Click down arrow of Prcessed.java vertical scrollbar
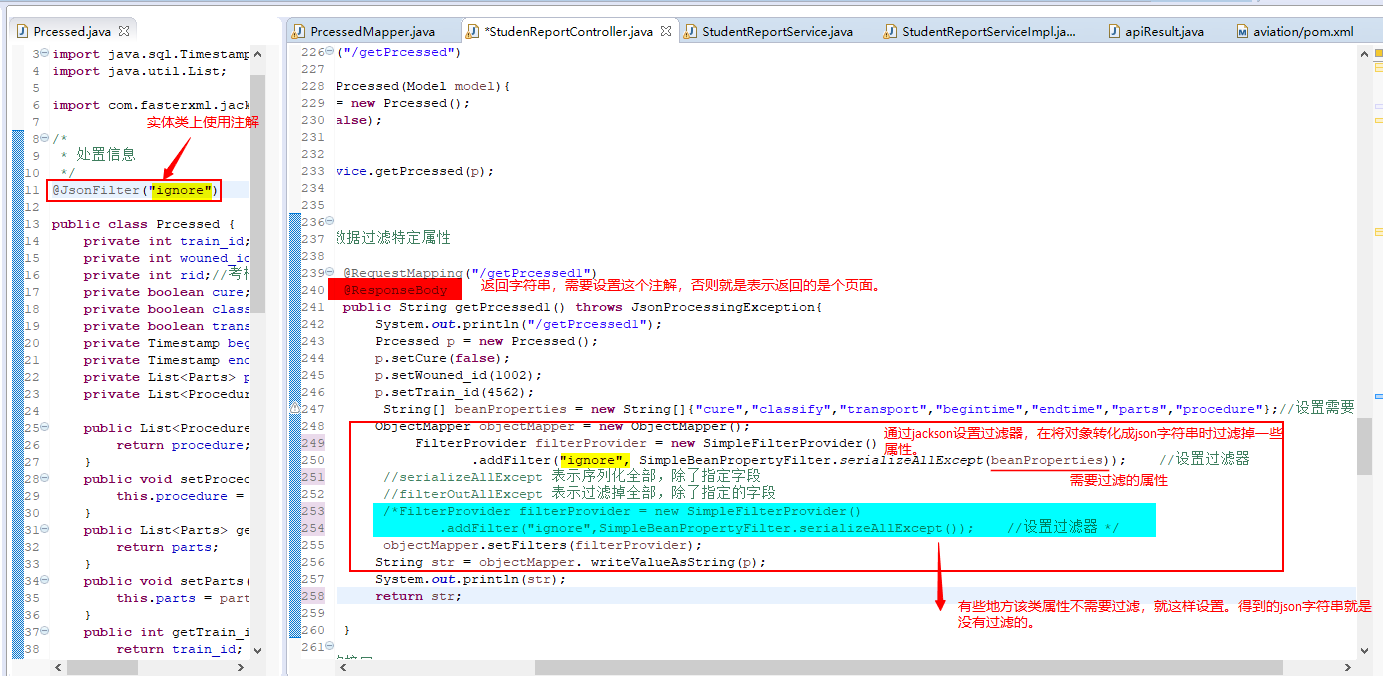Image resolution: width=1383 pixels, height=676 pixels. click(x=257, y=650)
